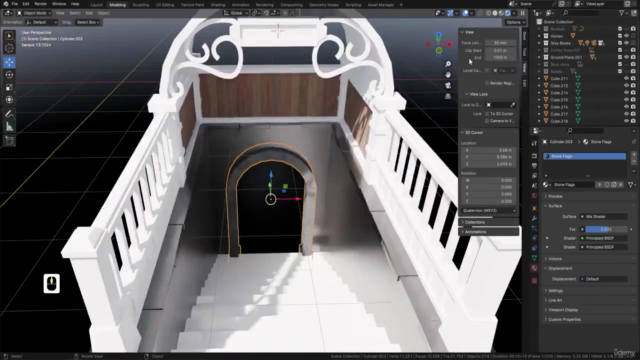Disable render camera for Cube.217
Screen dimensions: 640x360
click(633, 114)
